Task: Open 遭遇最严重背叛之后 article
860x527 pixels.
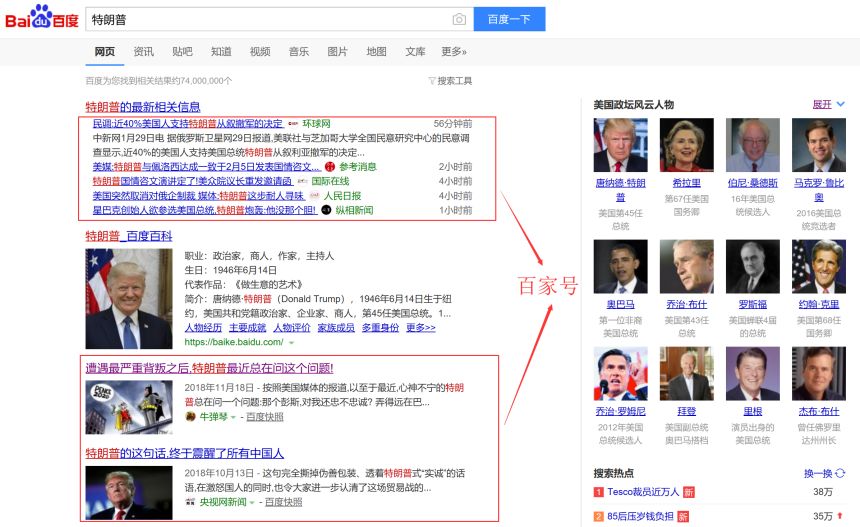Action: tap(209, 368)
